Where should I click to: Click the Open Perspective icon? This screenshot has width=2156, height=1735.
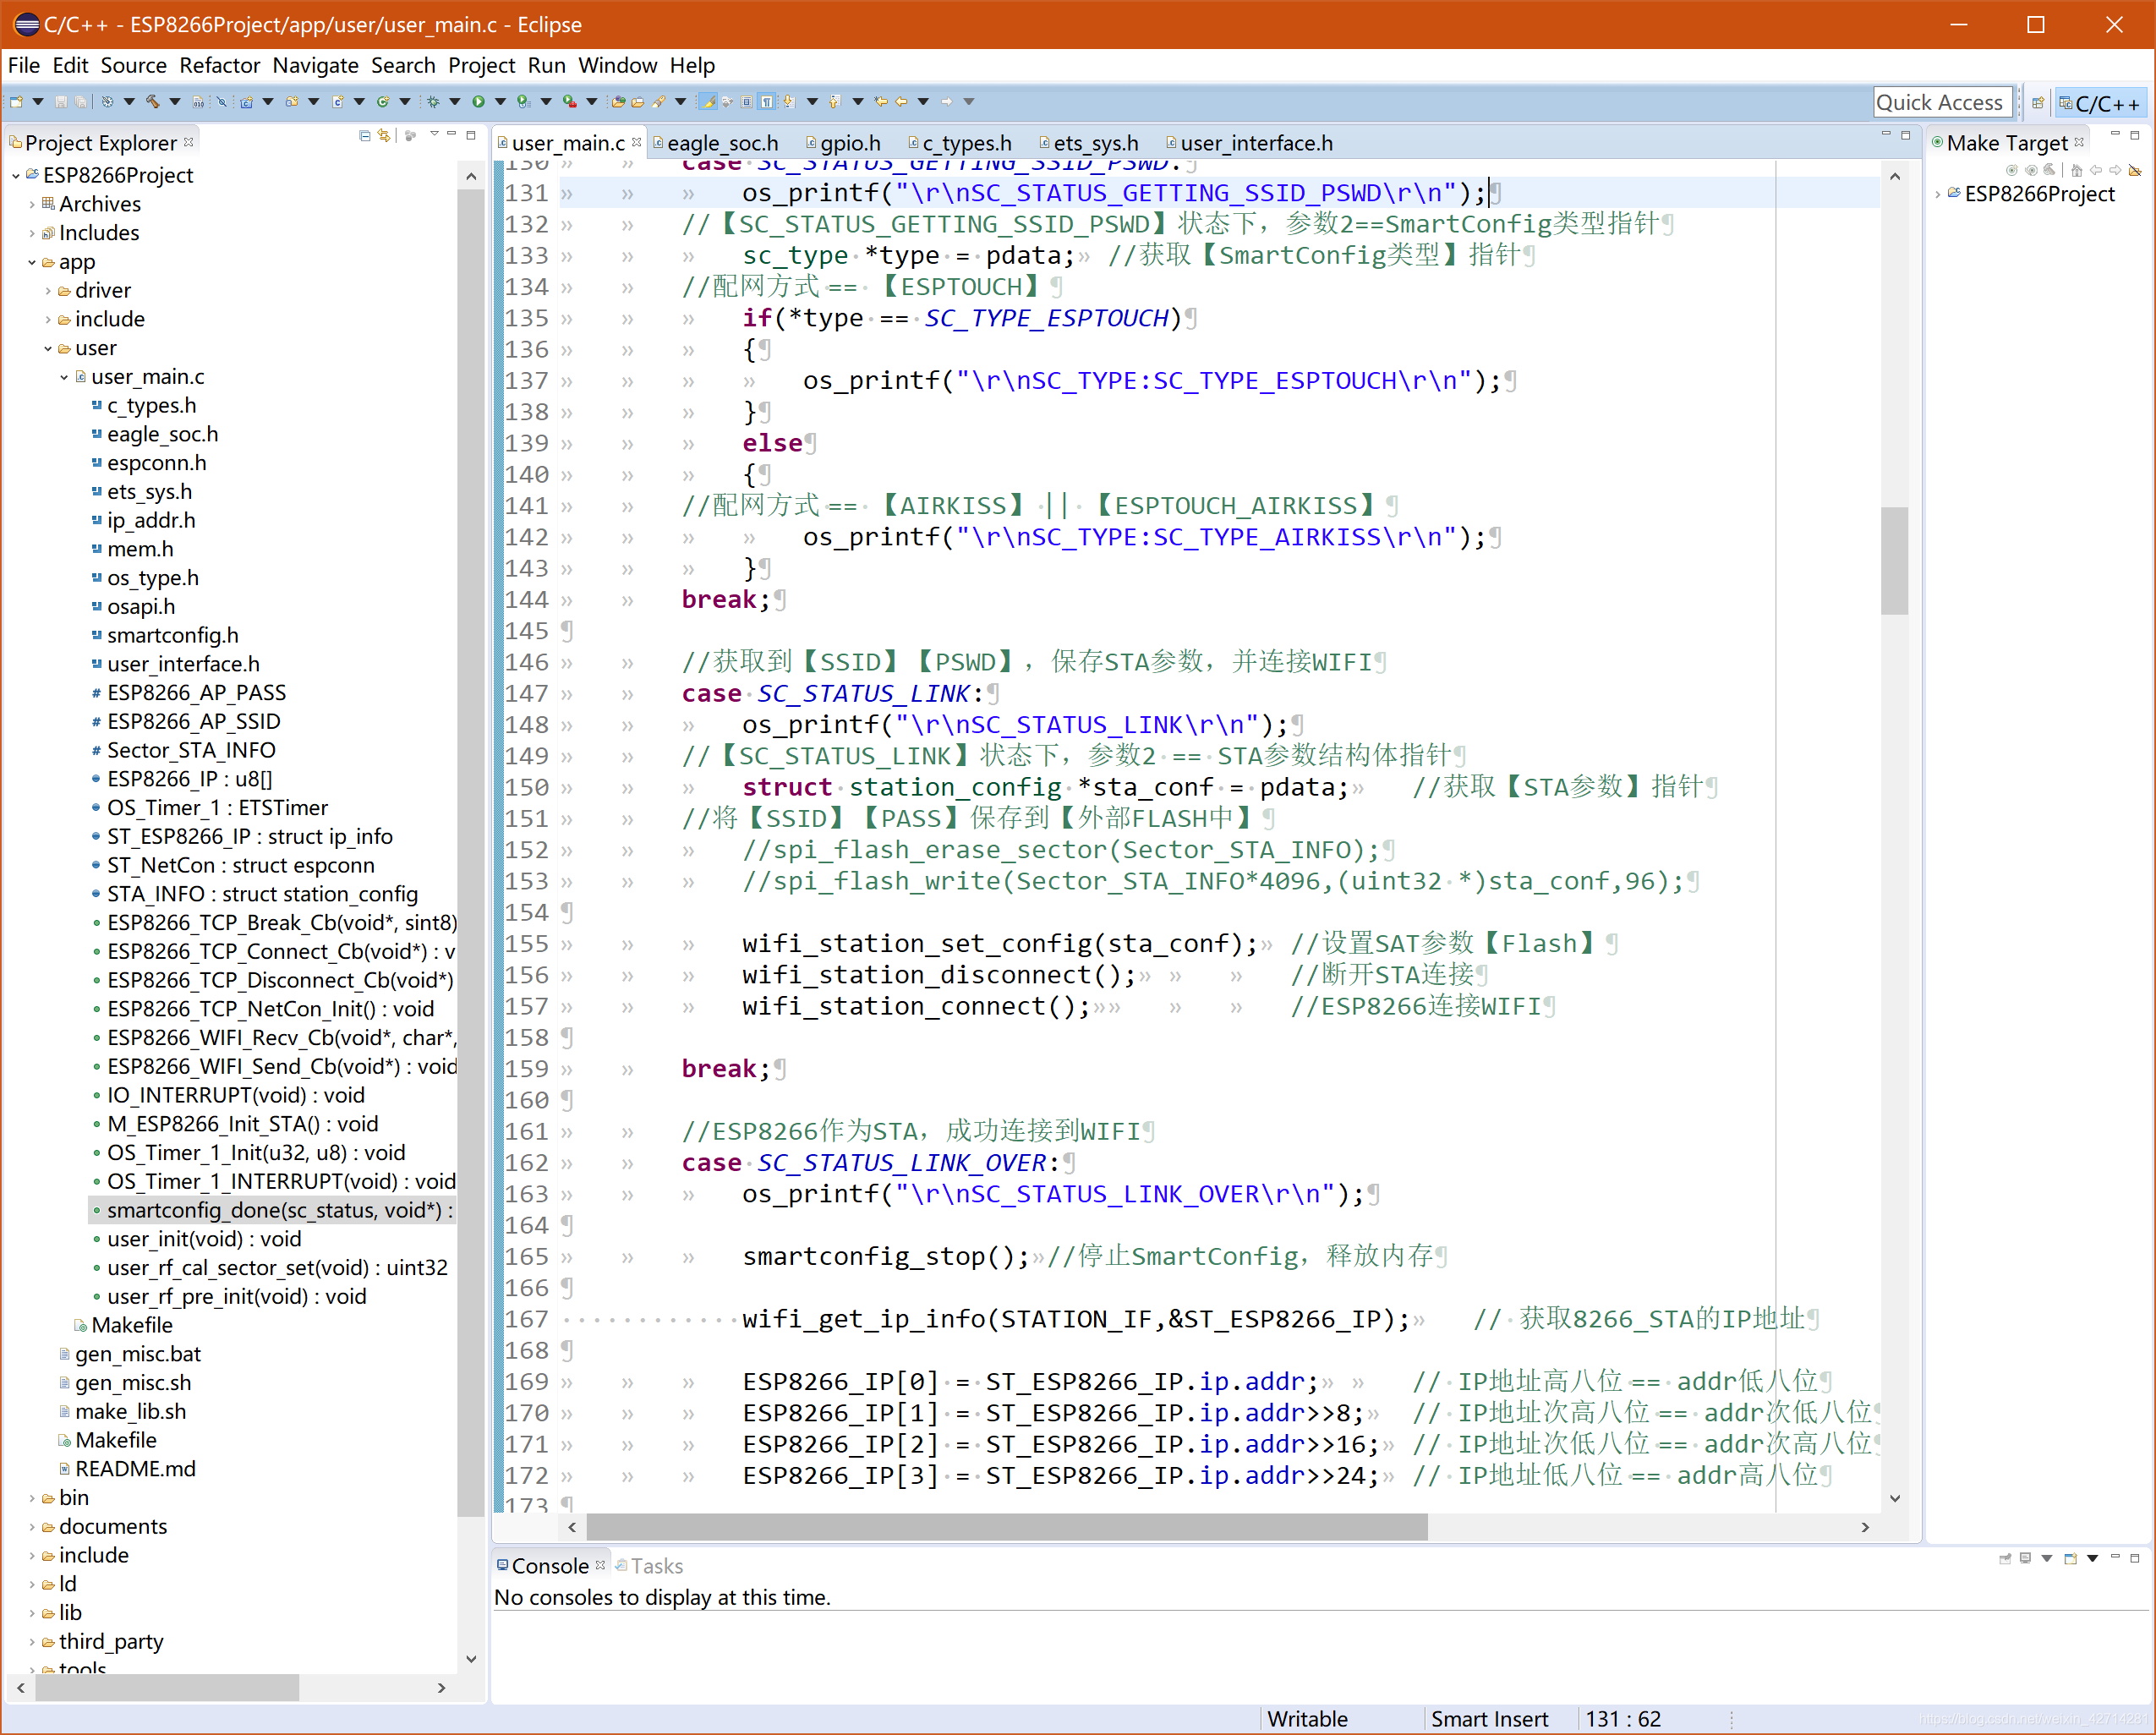(x=2037, y=102)
